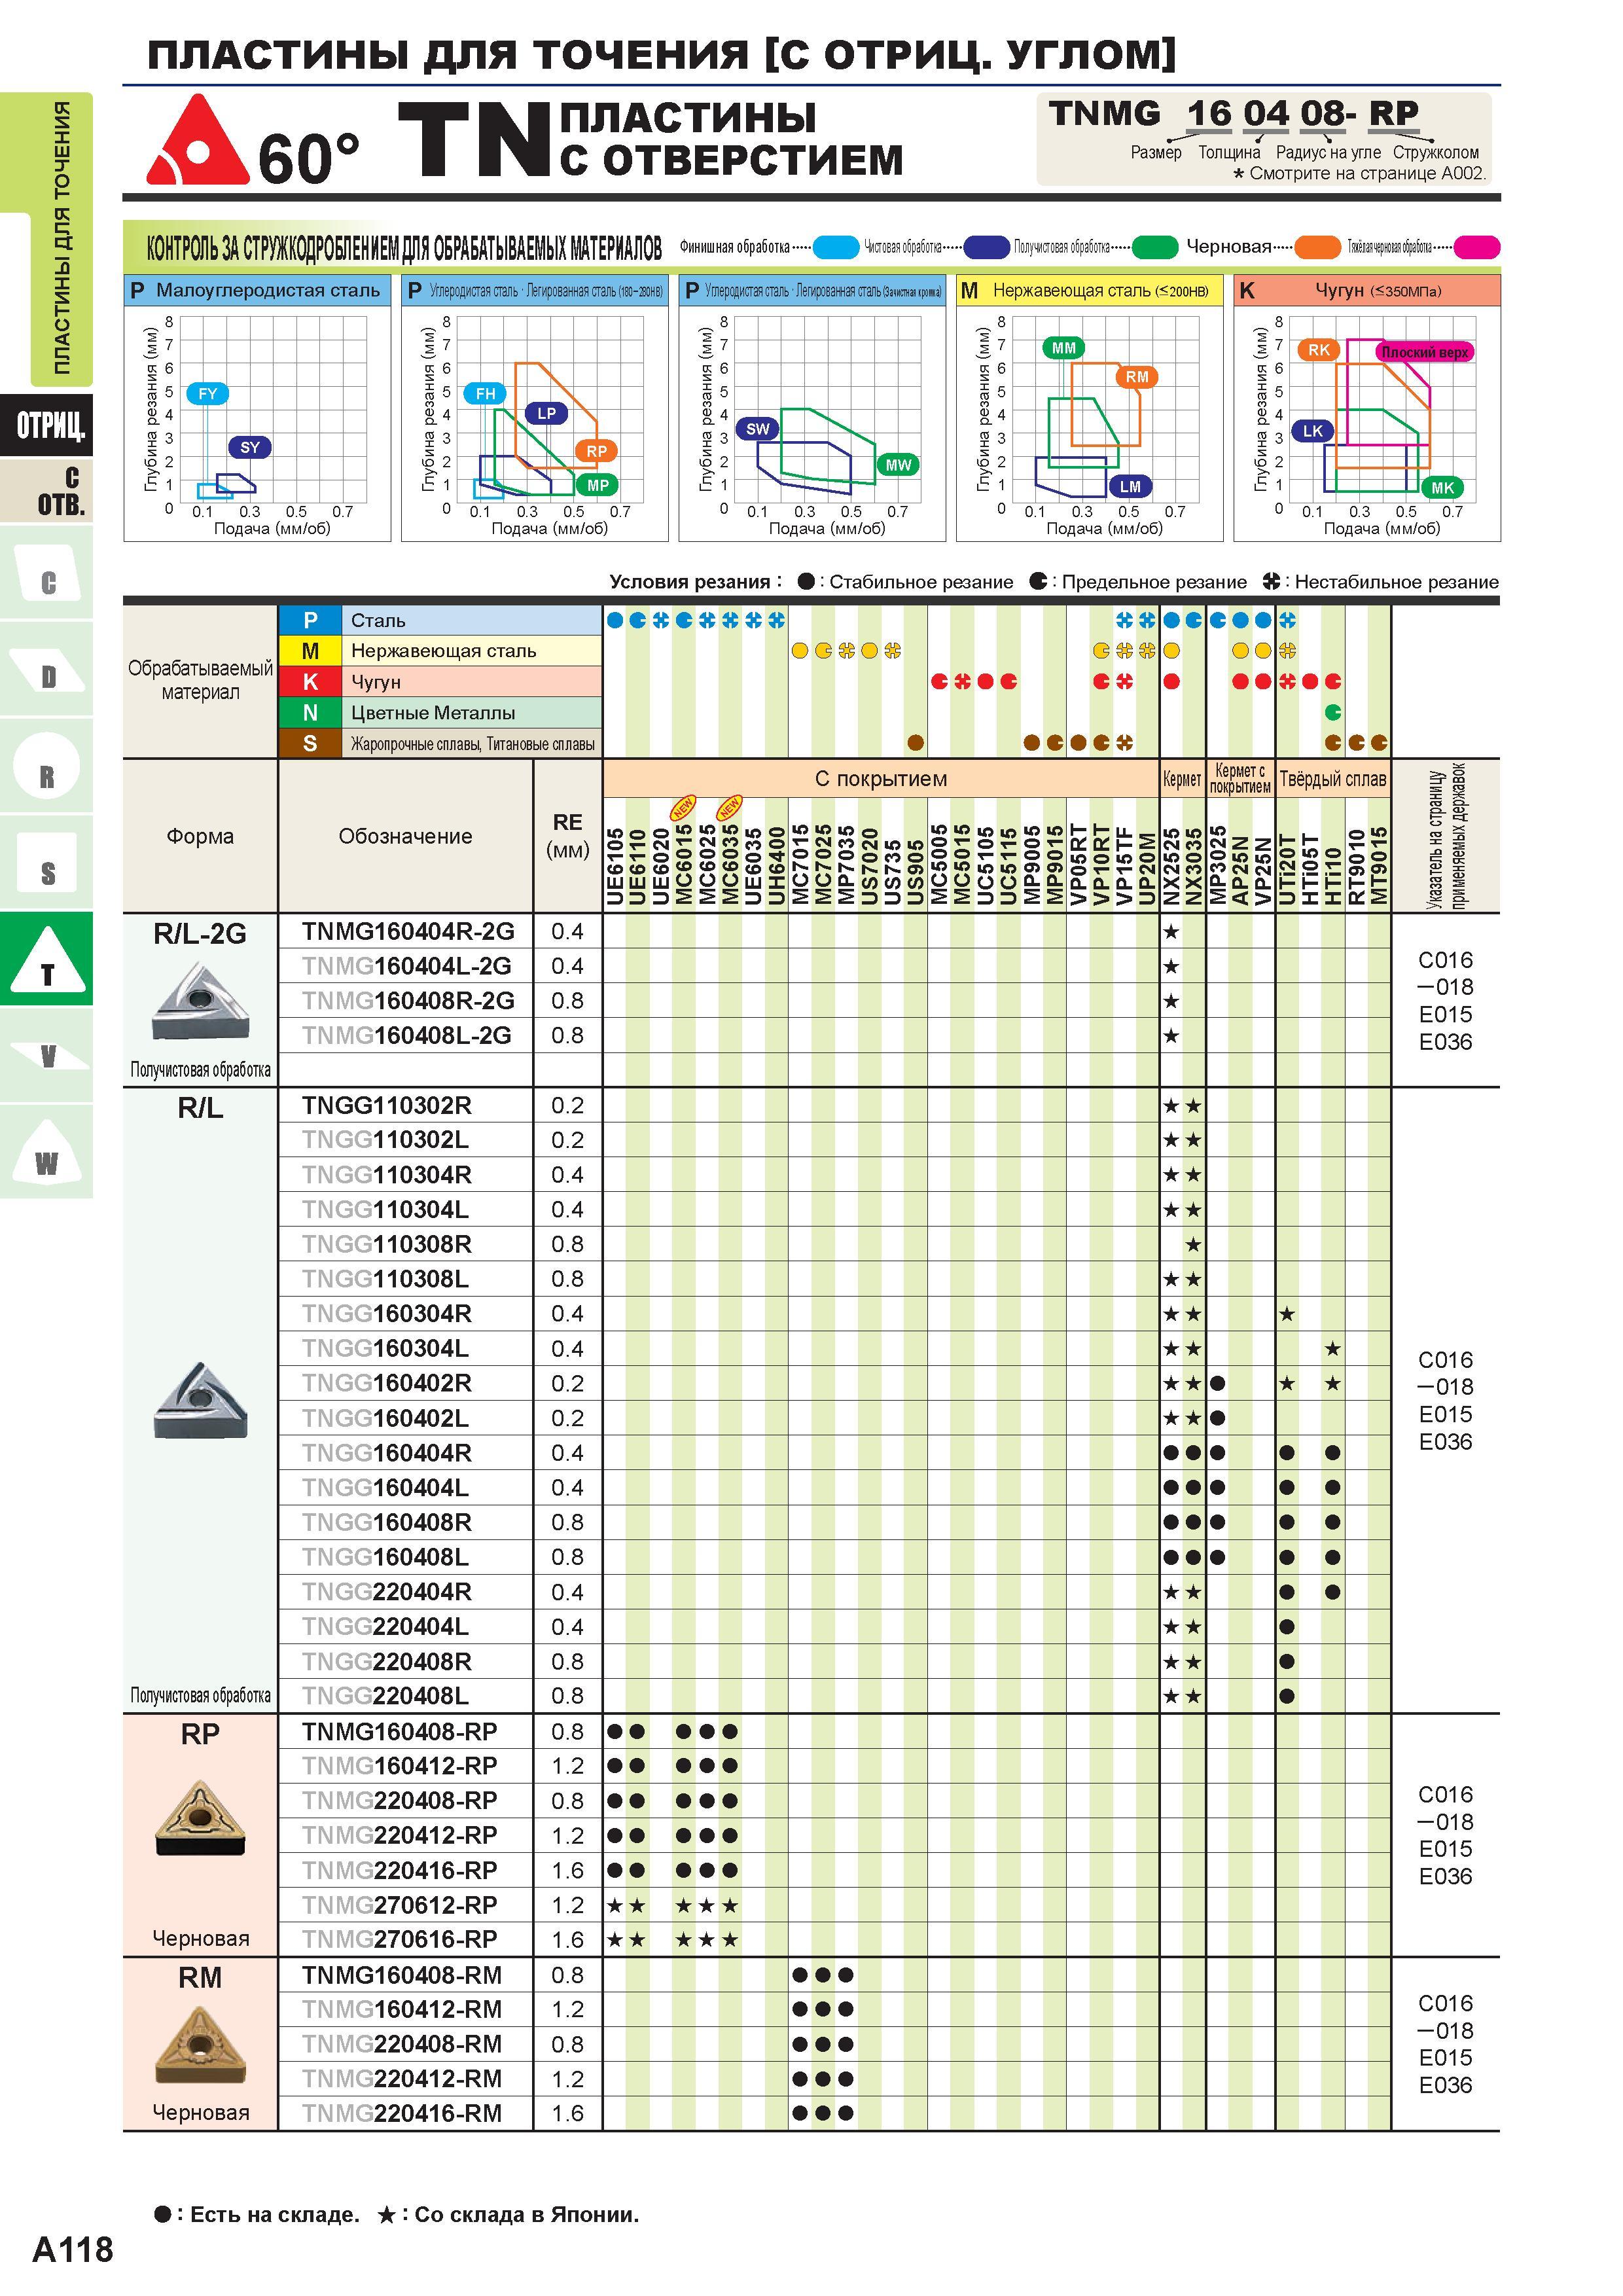Click the R/L grey TNGG insert image
The width and height of the screenshot is (1623, 2296).
(201, 1400)
